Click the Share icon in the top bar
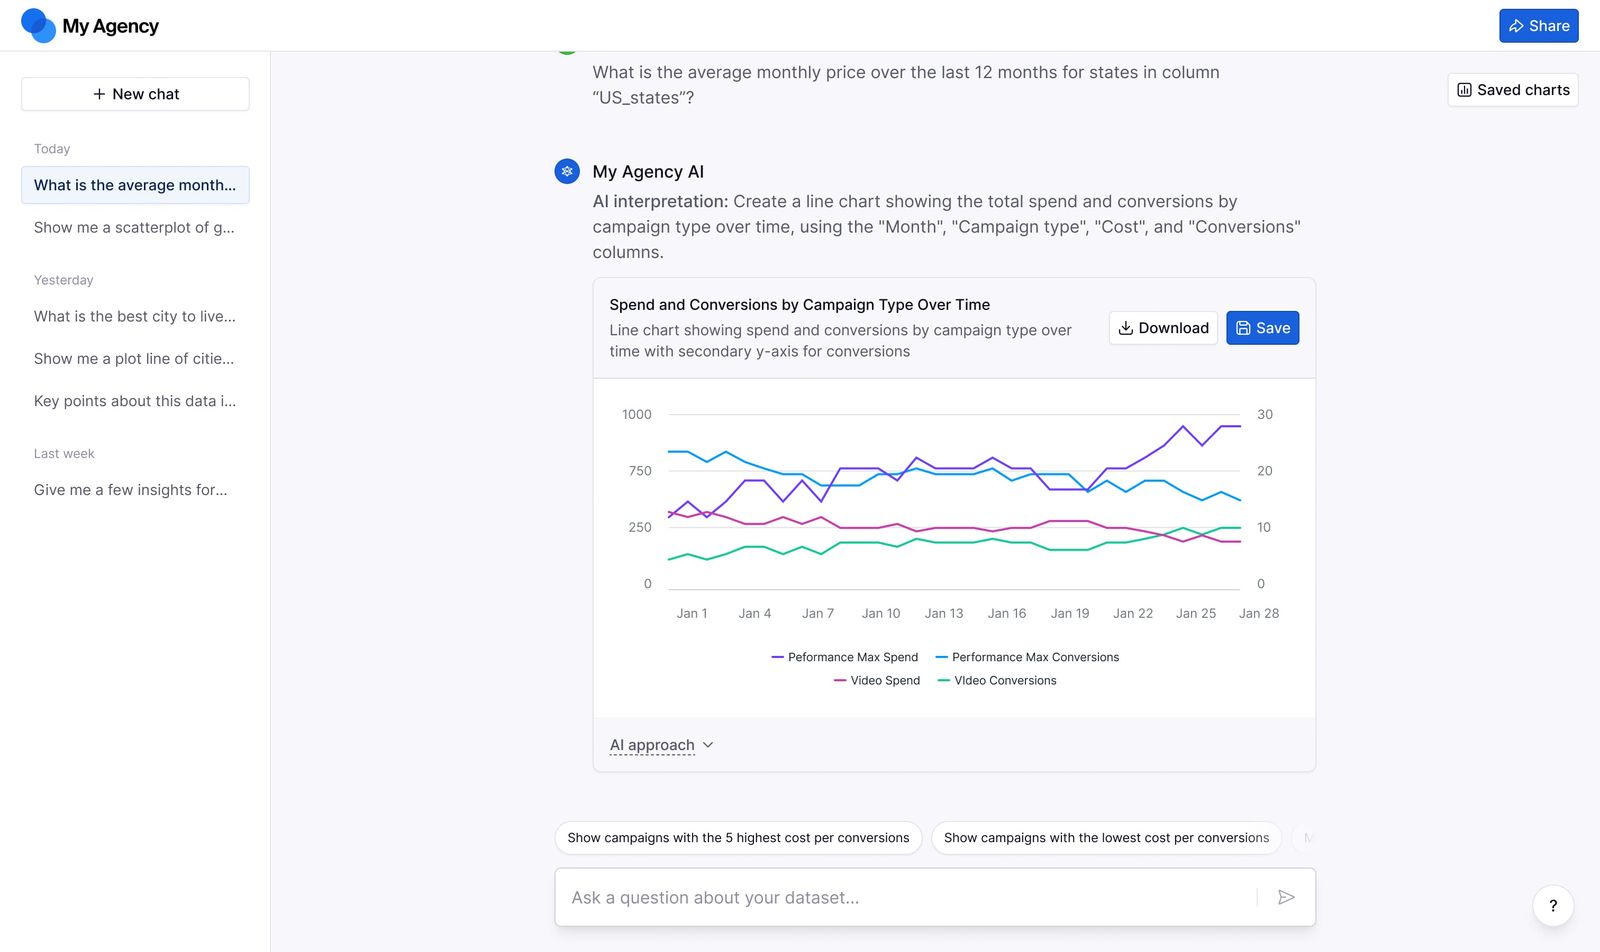This screenshot has height=952, width=1600. coord(1518,25)
